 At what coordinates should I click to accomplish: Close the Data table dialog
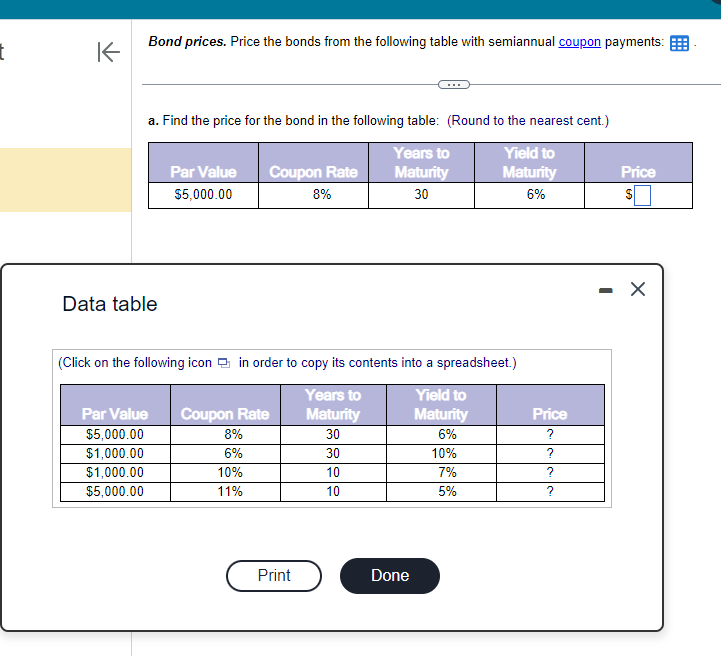638,289
